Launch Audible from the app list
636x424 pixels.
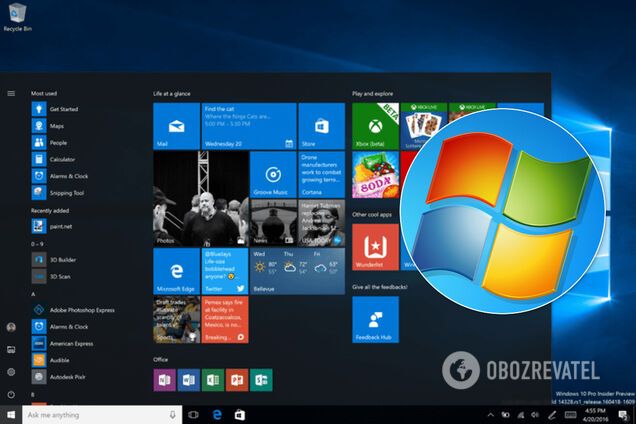[51, 360]
